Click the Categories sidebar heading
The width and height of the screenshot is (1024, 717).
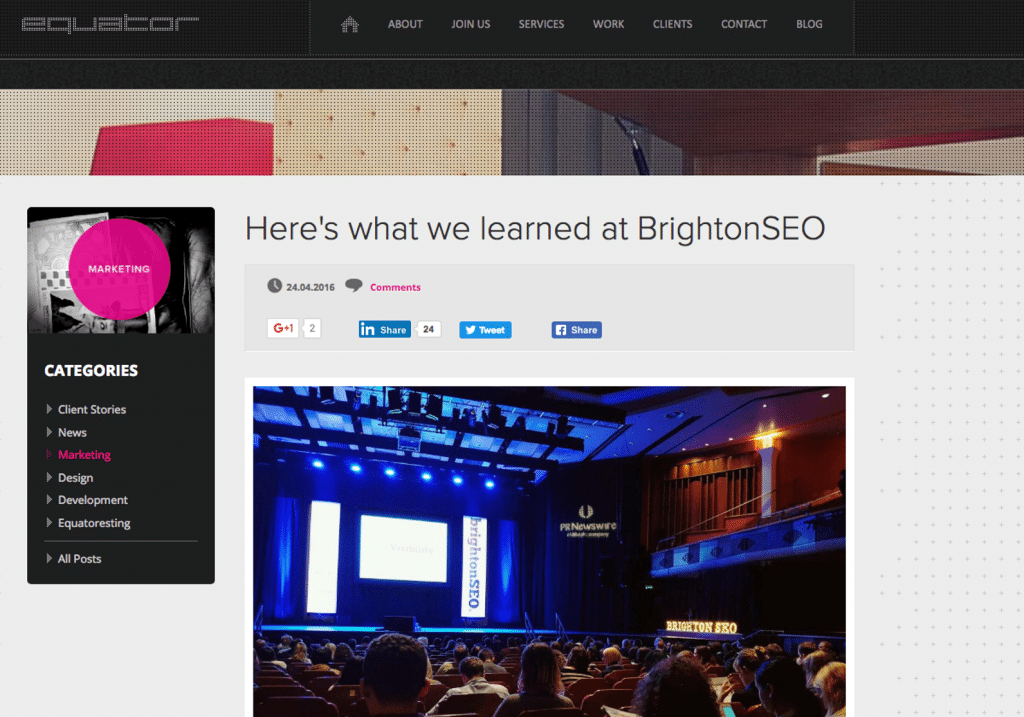pos(91,370)
